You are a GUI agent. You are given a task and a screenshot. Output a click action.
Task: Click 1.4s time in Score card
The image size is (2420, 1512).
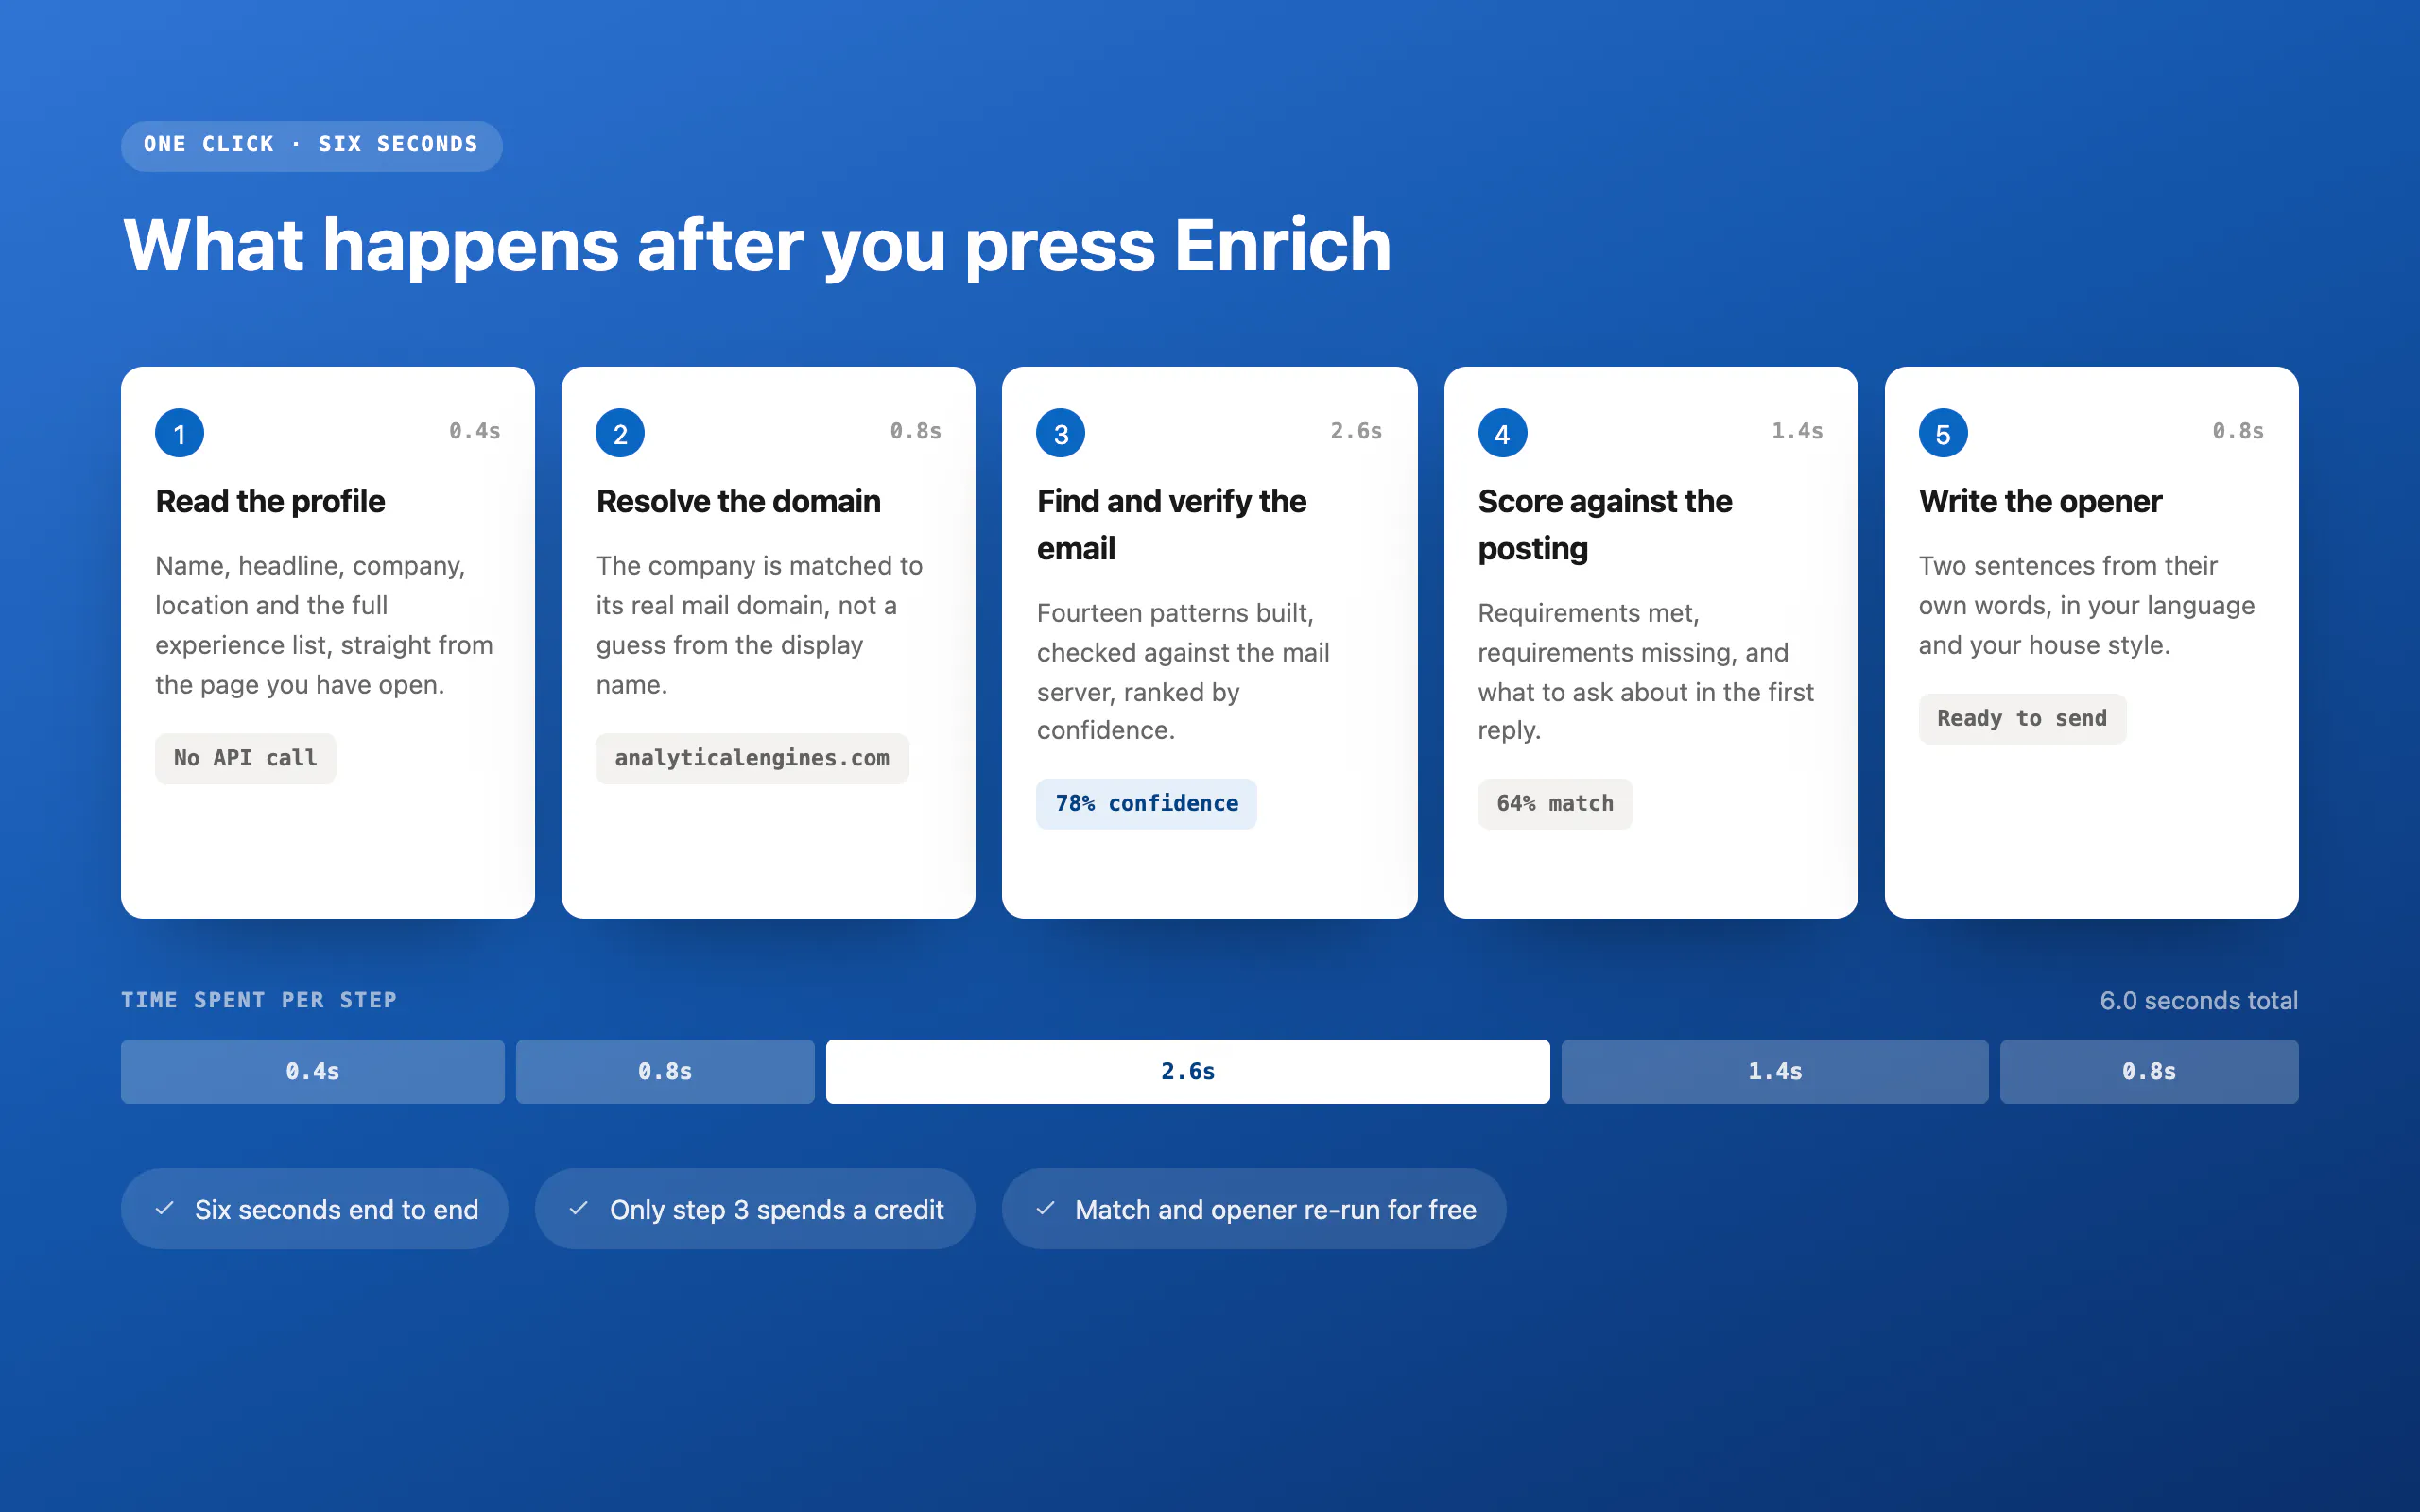(x=1797, y=431)
